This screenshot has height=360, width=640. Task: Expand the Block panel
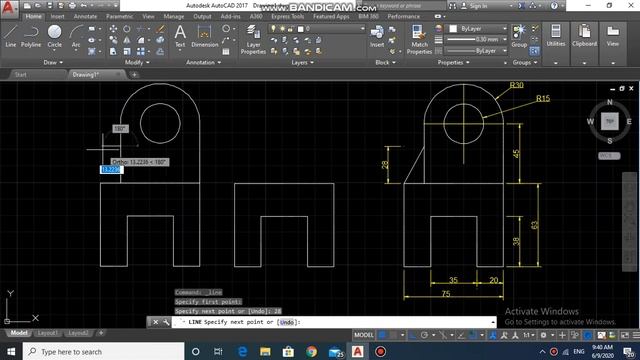385,62
